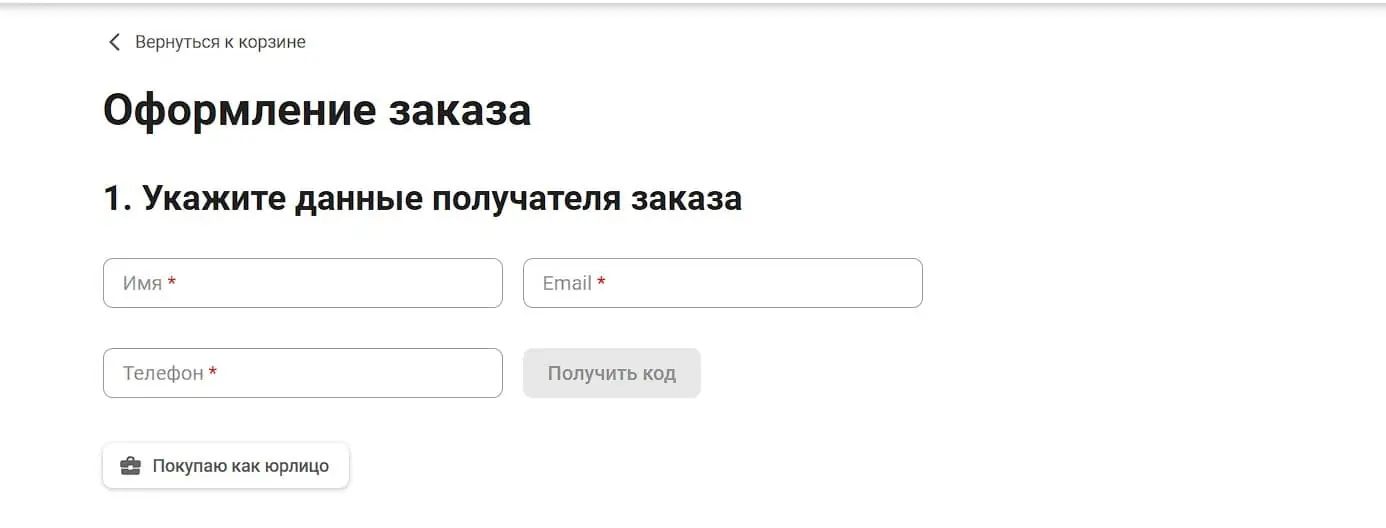1386x528 pixels.
Task: Click the red asterisk in Email field
Action: [x=601, y=282]
